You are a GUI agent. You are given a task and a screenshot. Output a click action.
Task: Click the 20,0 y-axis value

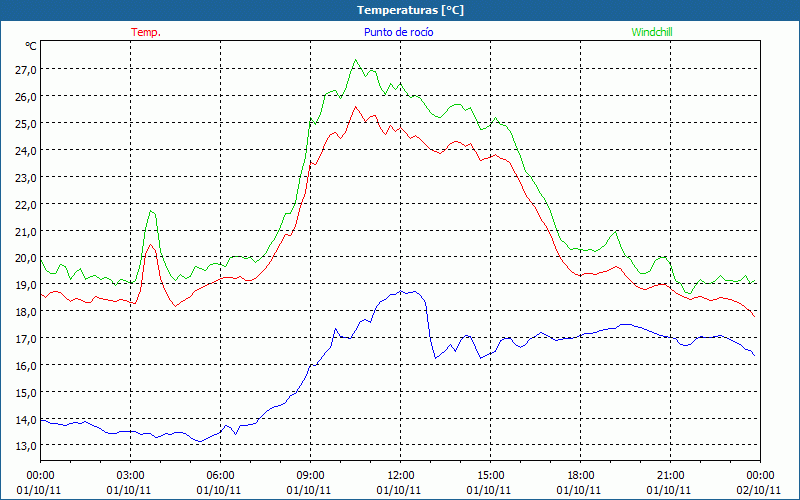[26, 259]
